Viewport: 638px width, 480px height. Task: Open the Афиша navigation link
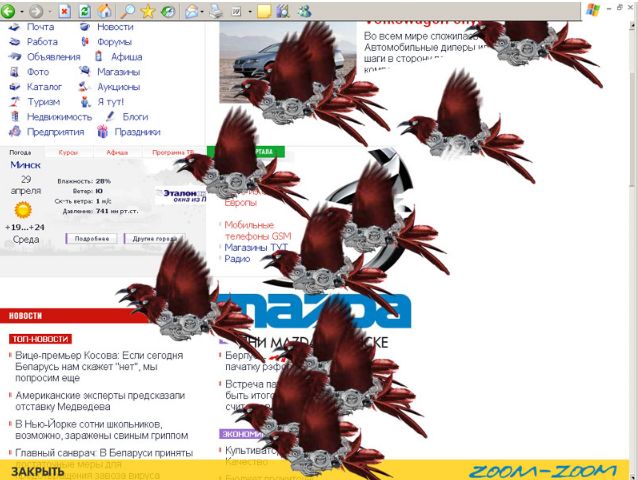coord(127,57)
